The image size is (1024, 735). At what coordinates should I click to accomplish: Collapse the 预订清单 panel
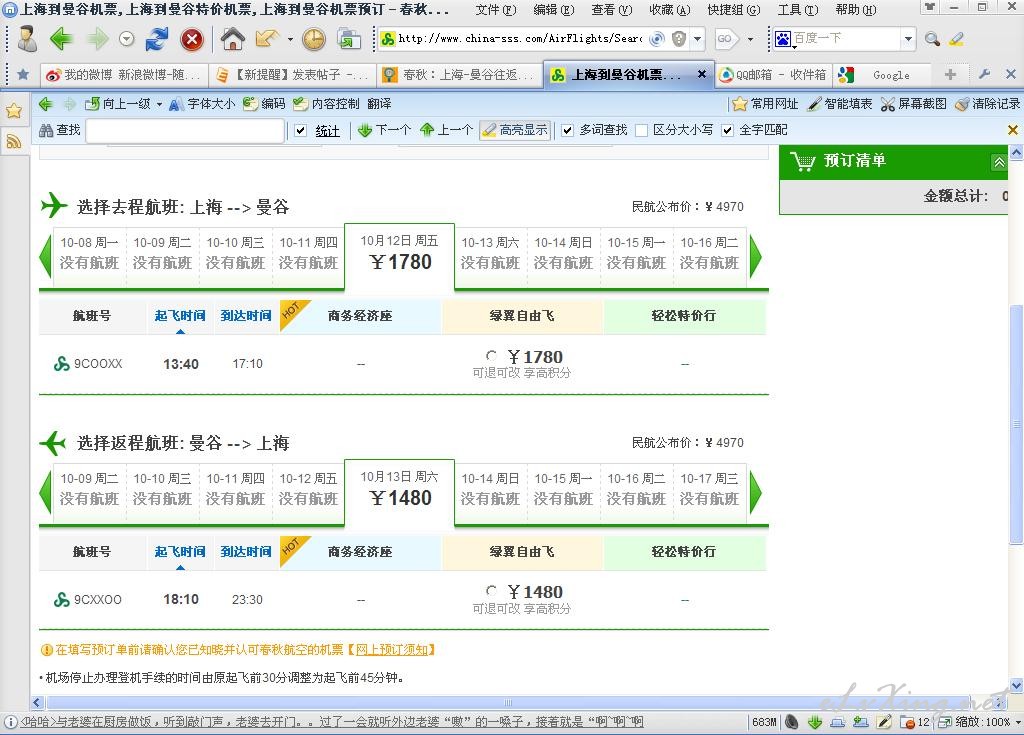coord(999,162)
